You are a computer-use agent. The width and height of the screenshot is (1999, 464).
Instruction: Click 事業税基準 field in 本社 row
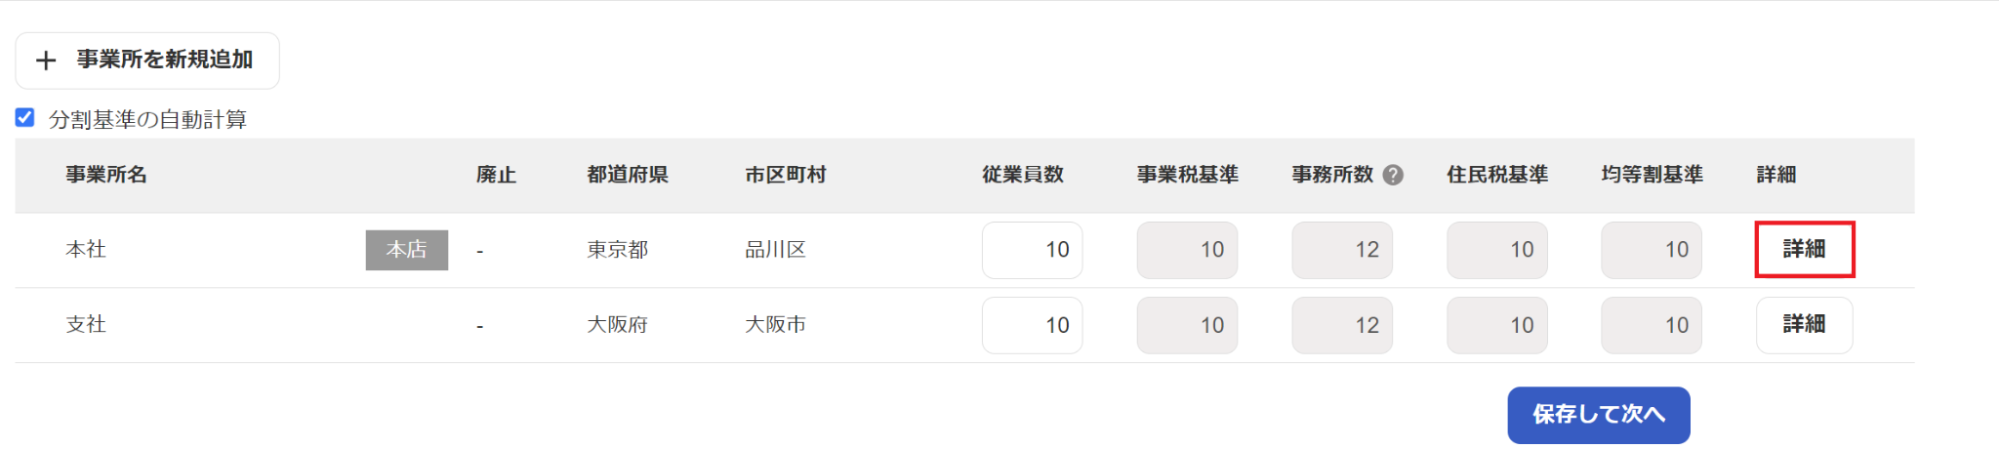1187,250
